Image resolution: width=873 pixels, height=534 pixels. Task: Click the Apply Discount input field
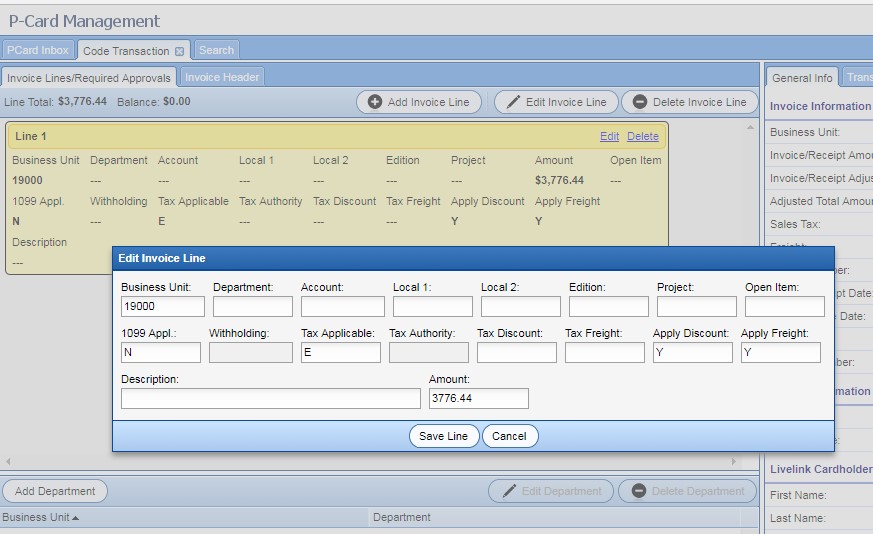(x=693, y=352)
